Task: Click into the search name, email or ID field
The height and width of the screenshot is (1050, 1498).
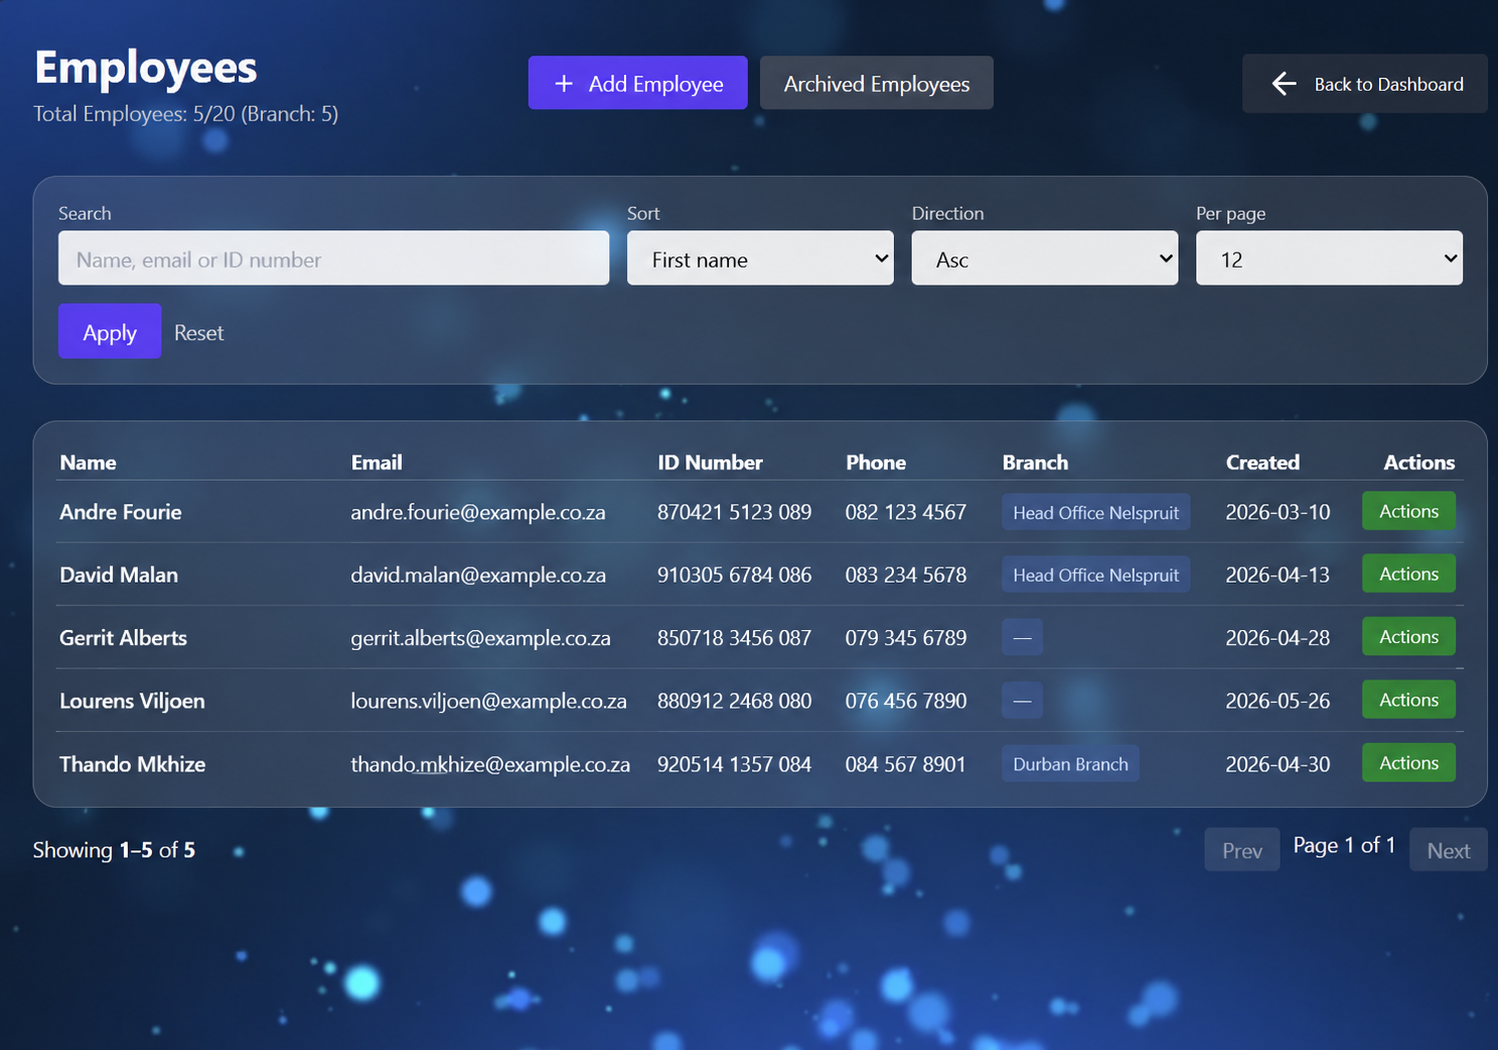Action: click(334, 258)
